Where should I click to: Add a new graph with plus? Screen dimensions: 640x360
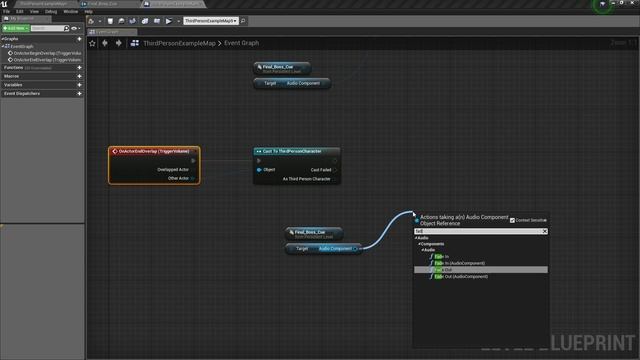point(79,39)
